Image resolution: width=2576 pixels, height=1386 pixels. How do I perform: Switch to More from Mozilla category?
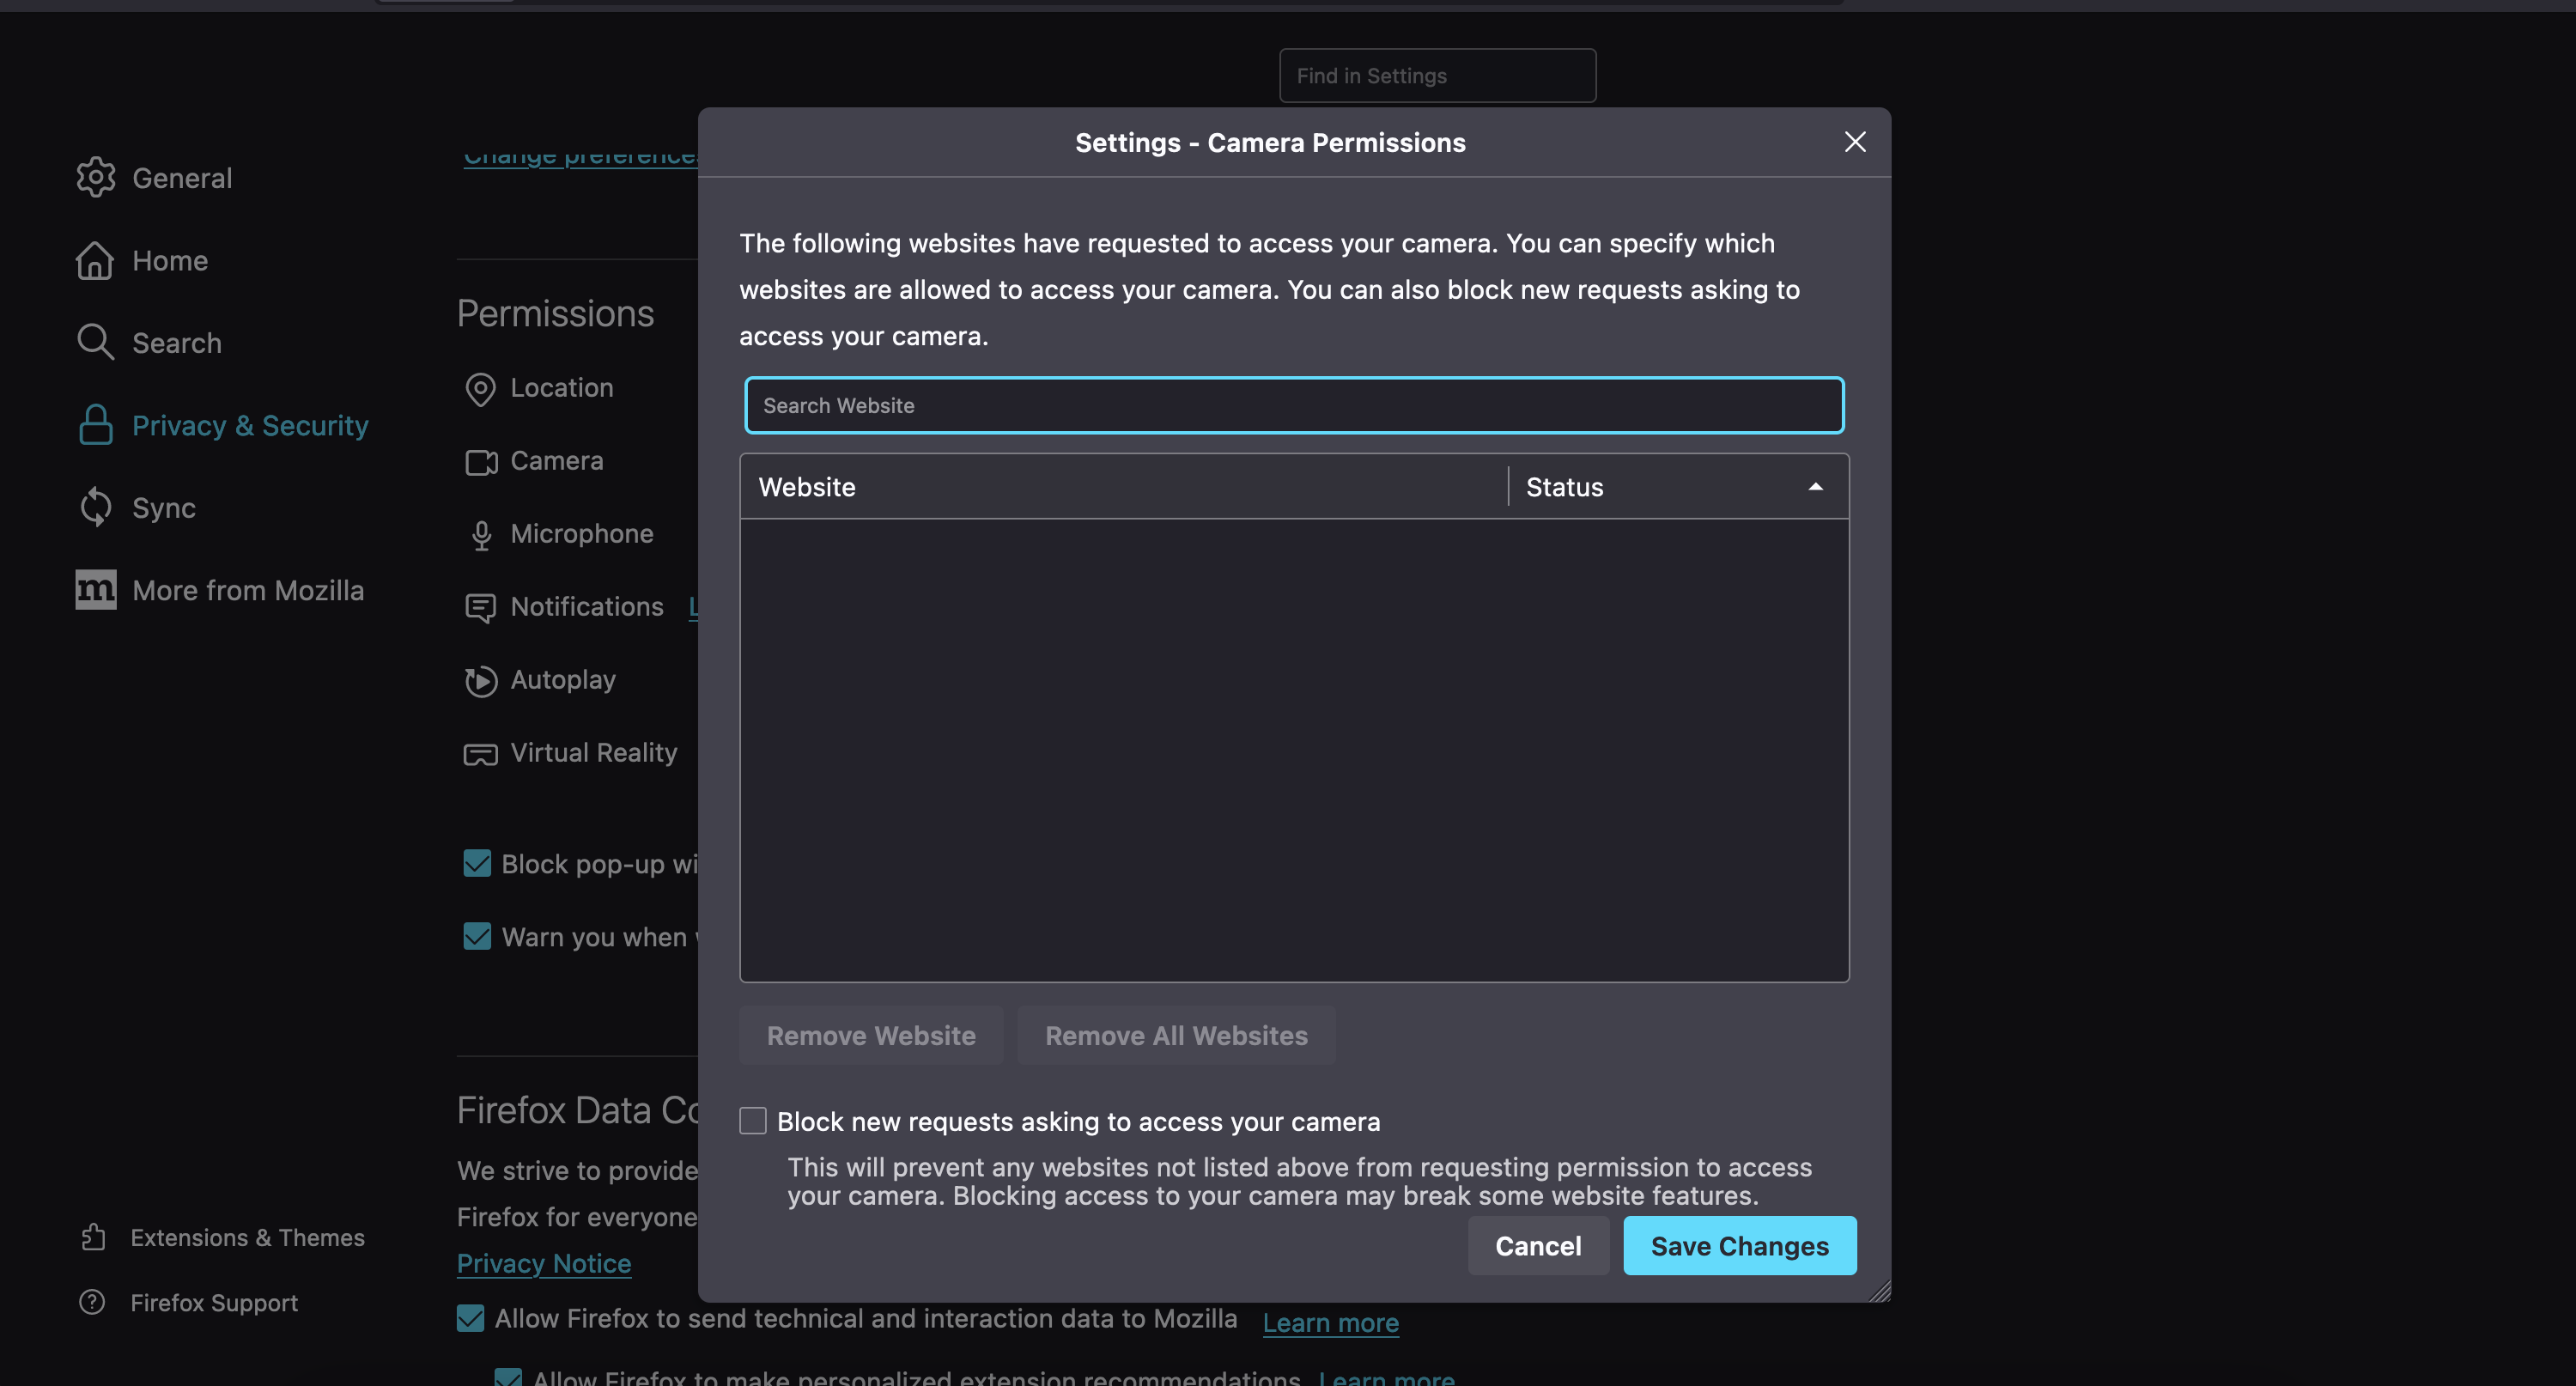tap(248, 590)
